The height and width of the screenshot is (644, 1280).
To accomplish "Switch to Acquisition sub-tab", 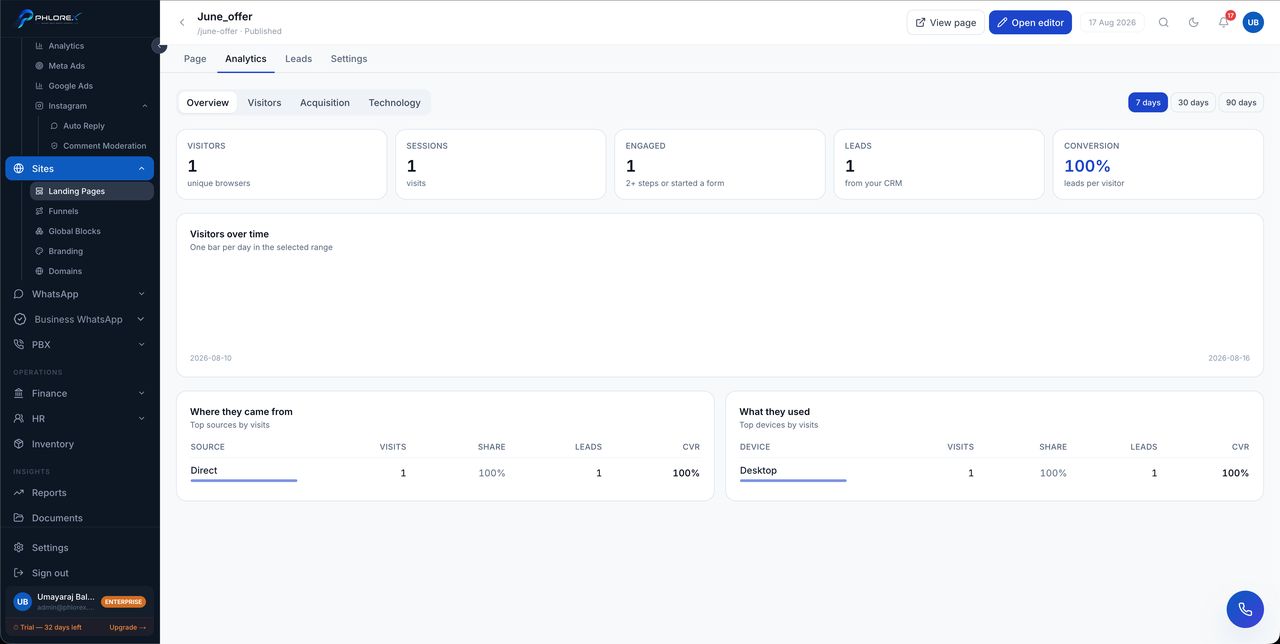I will point(325,102).
